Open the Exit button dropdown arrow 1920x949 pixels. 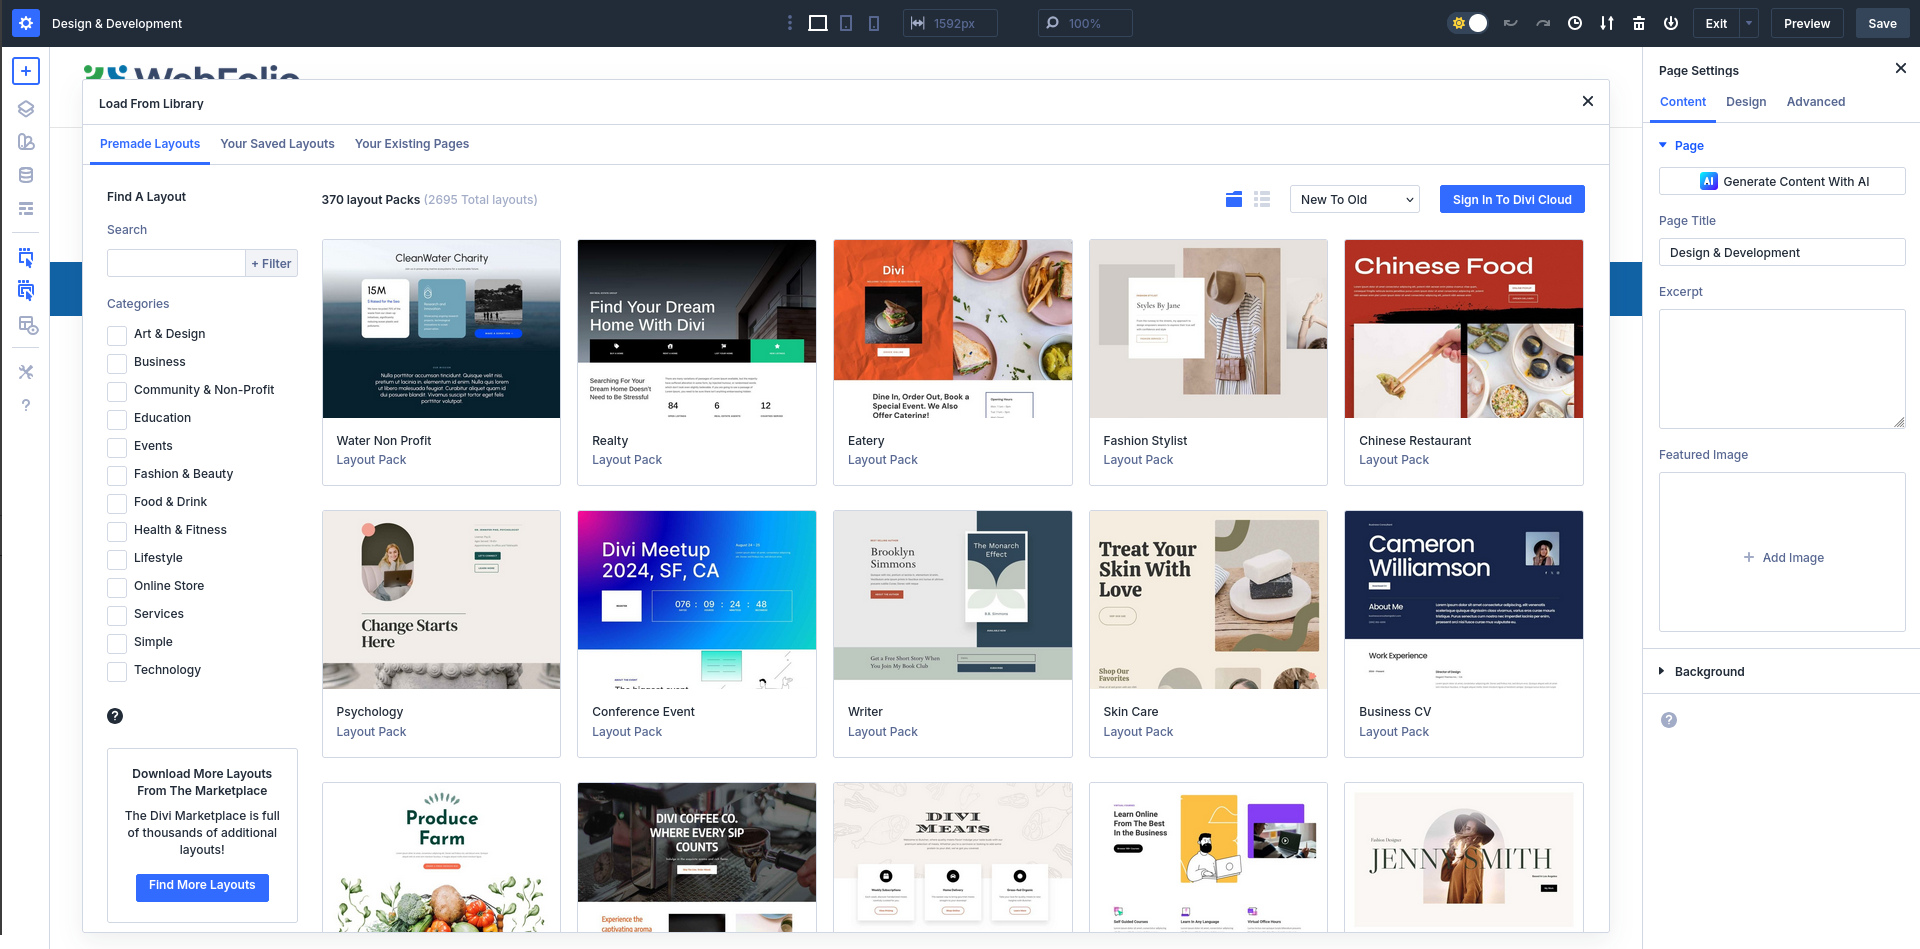coord(1749,23)
